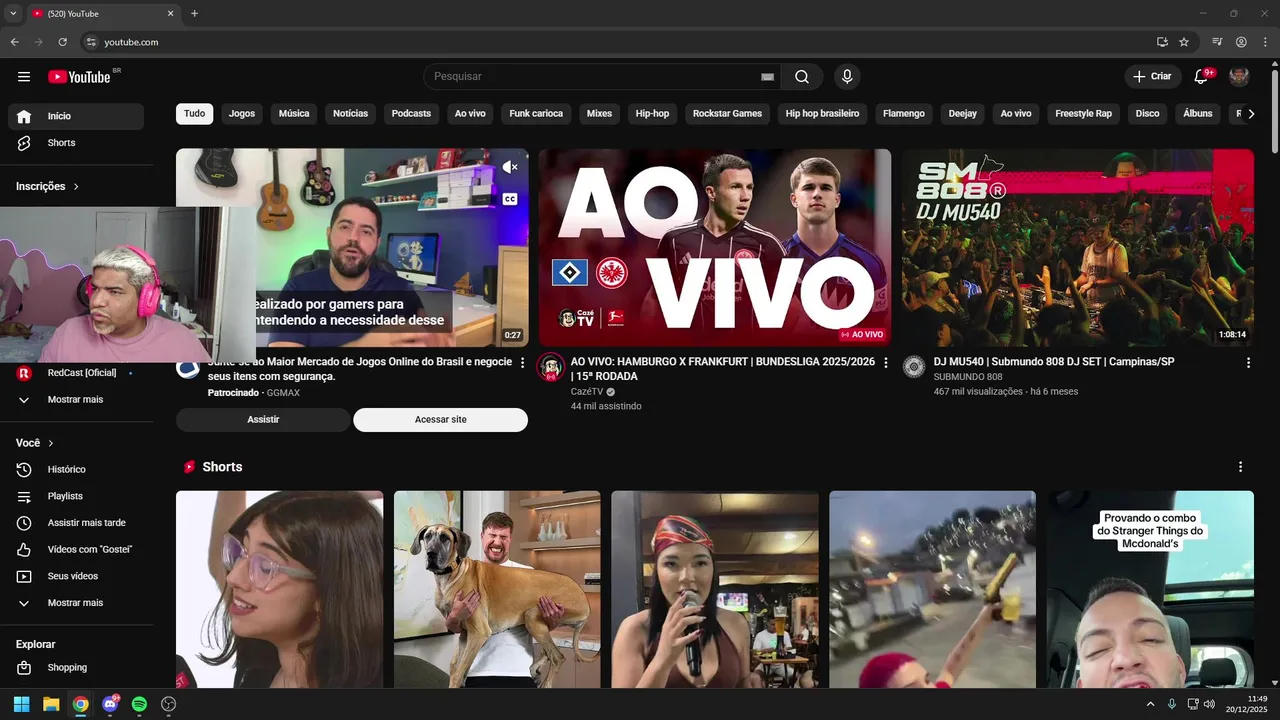Open Discord from the taskbar
The height and width of the screenshot is (720, 1280).
click(x=110, y=704)
